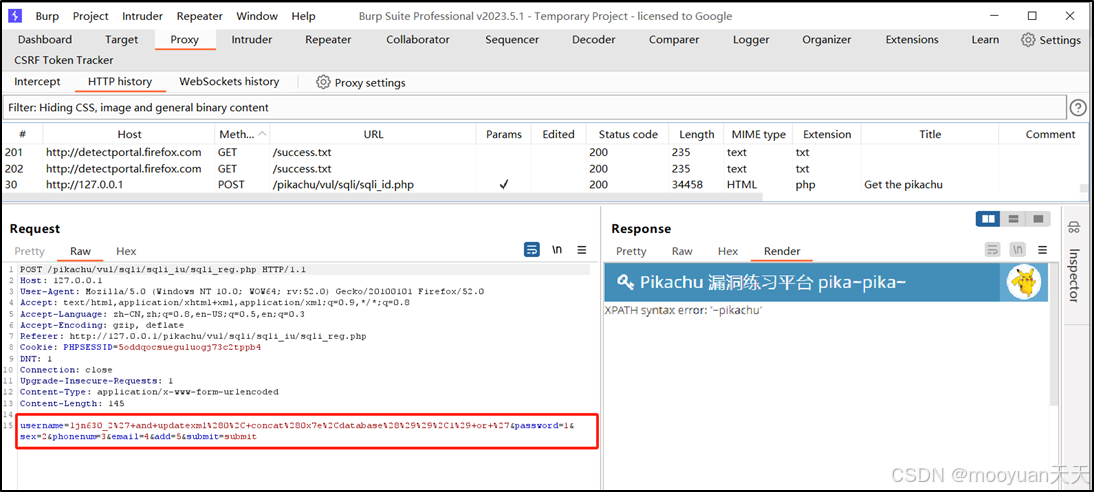The image size is (1094, 492).
Task: Sort by the Host column header
Action: click(x=129, y=134)
